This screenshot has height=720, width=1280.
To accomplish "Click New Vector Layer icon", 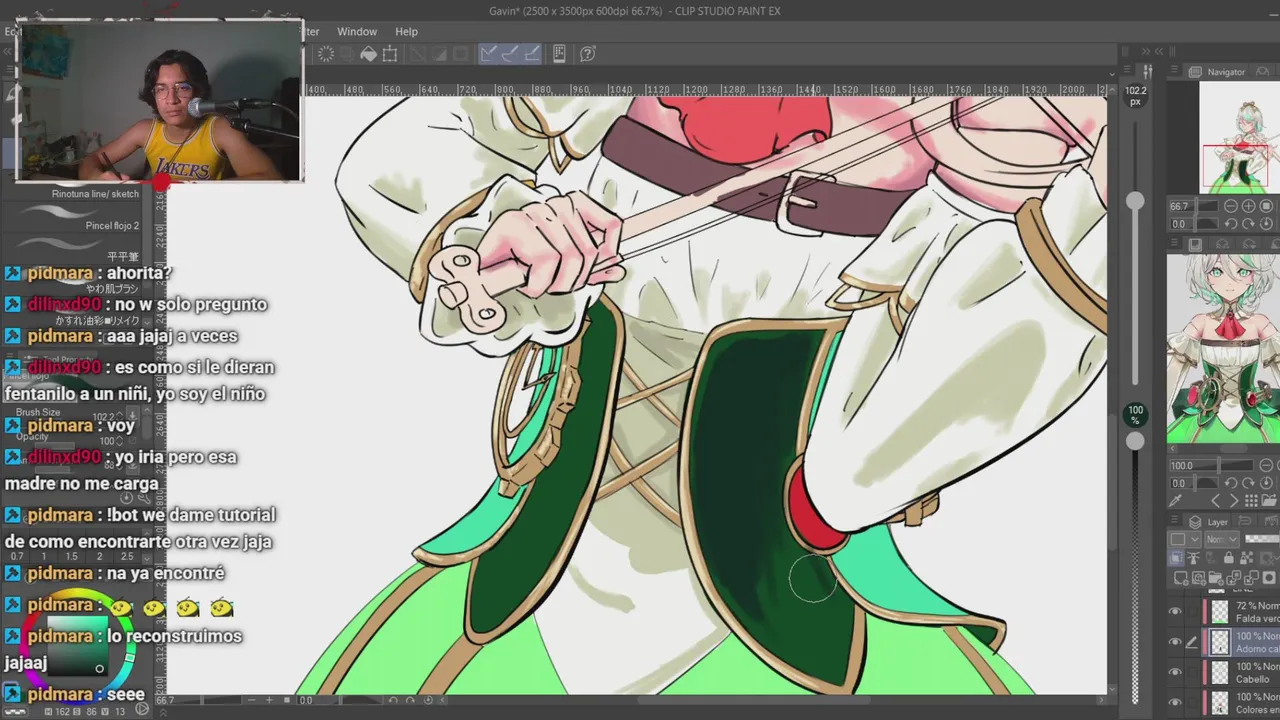I will coord(1199,577).
